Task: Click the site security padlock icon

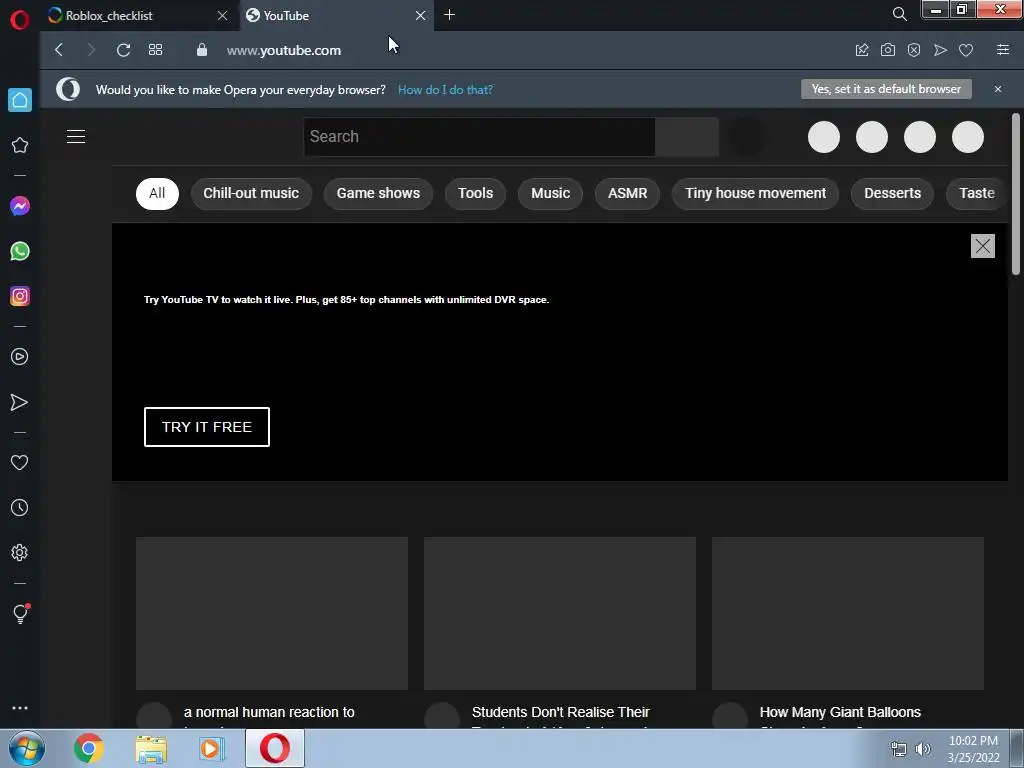Action: click(202, 50)
